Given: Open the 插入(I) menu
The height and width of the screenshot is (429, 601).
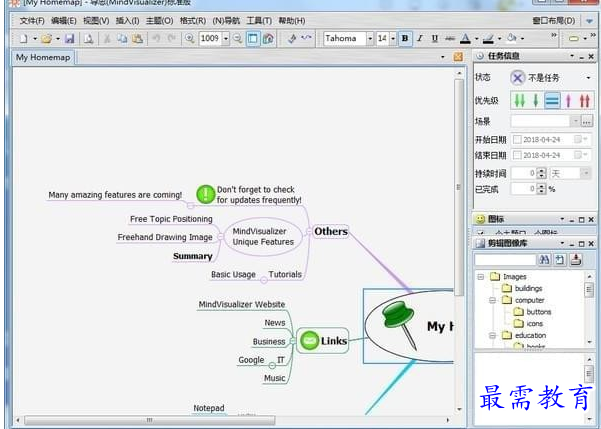Looking at the screenshot, I should pos(127,20).
